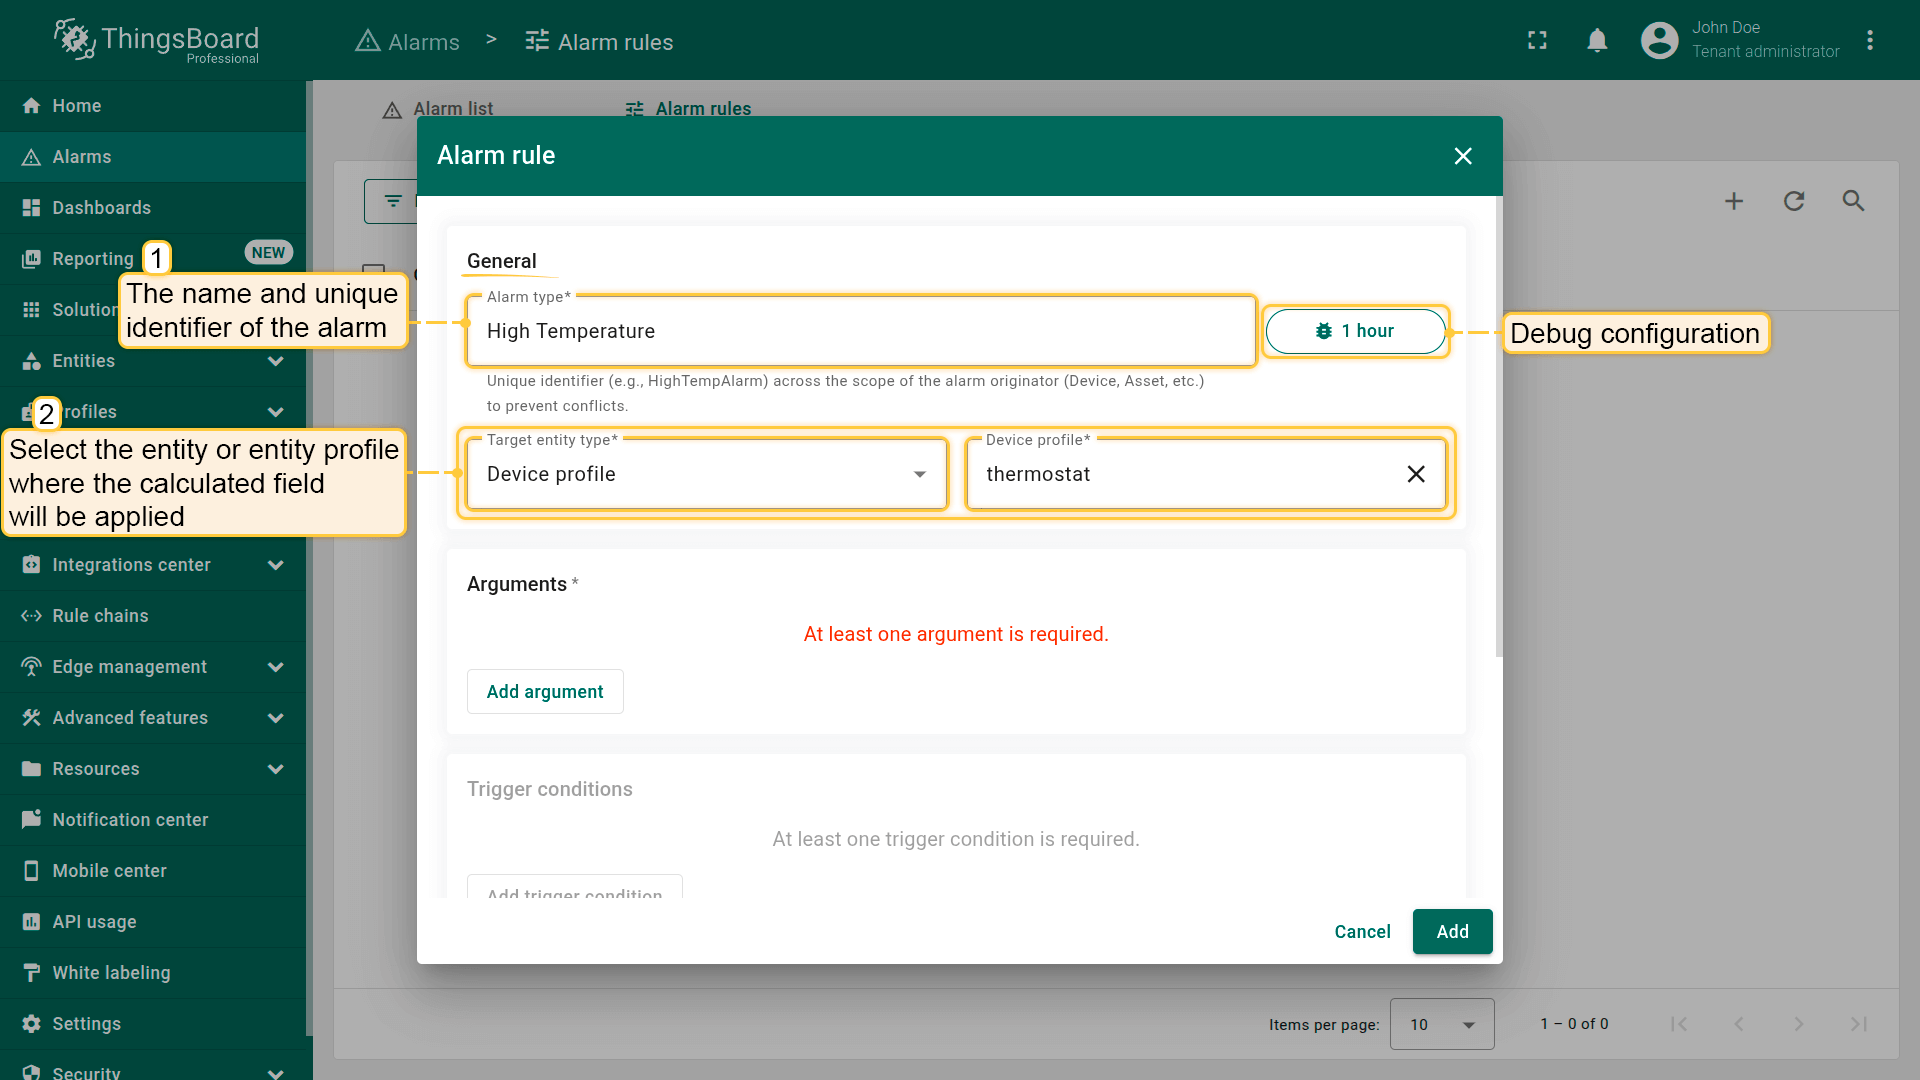
Task: Close the Alarm rule dialog
Action: 1463,156
